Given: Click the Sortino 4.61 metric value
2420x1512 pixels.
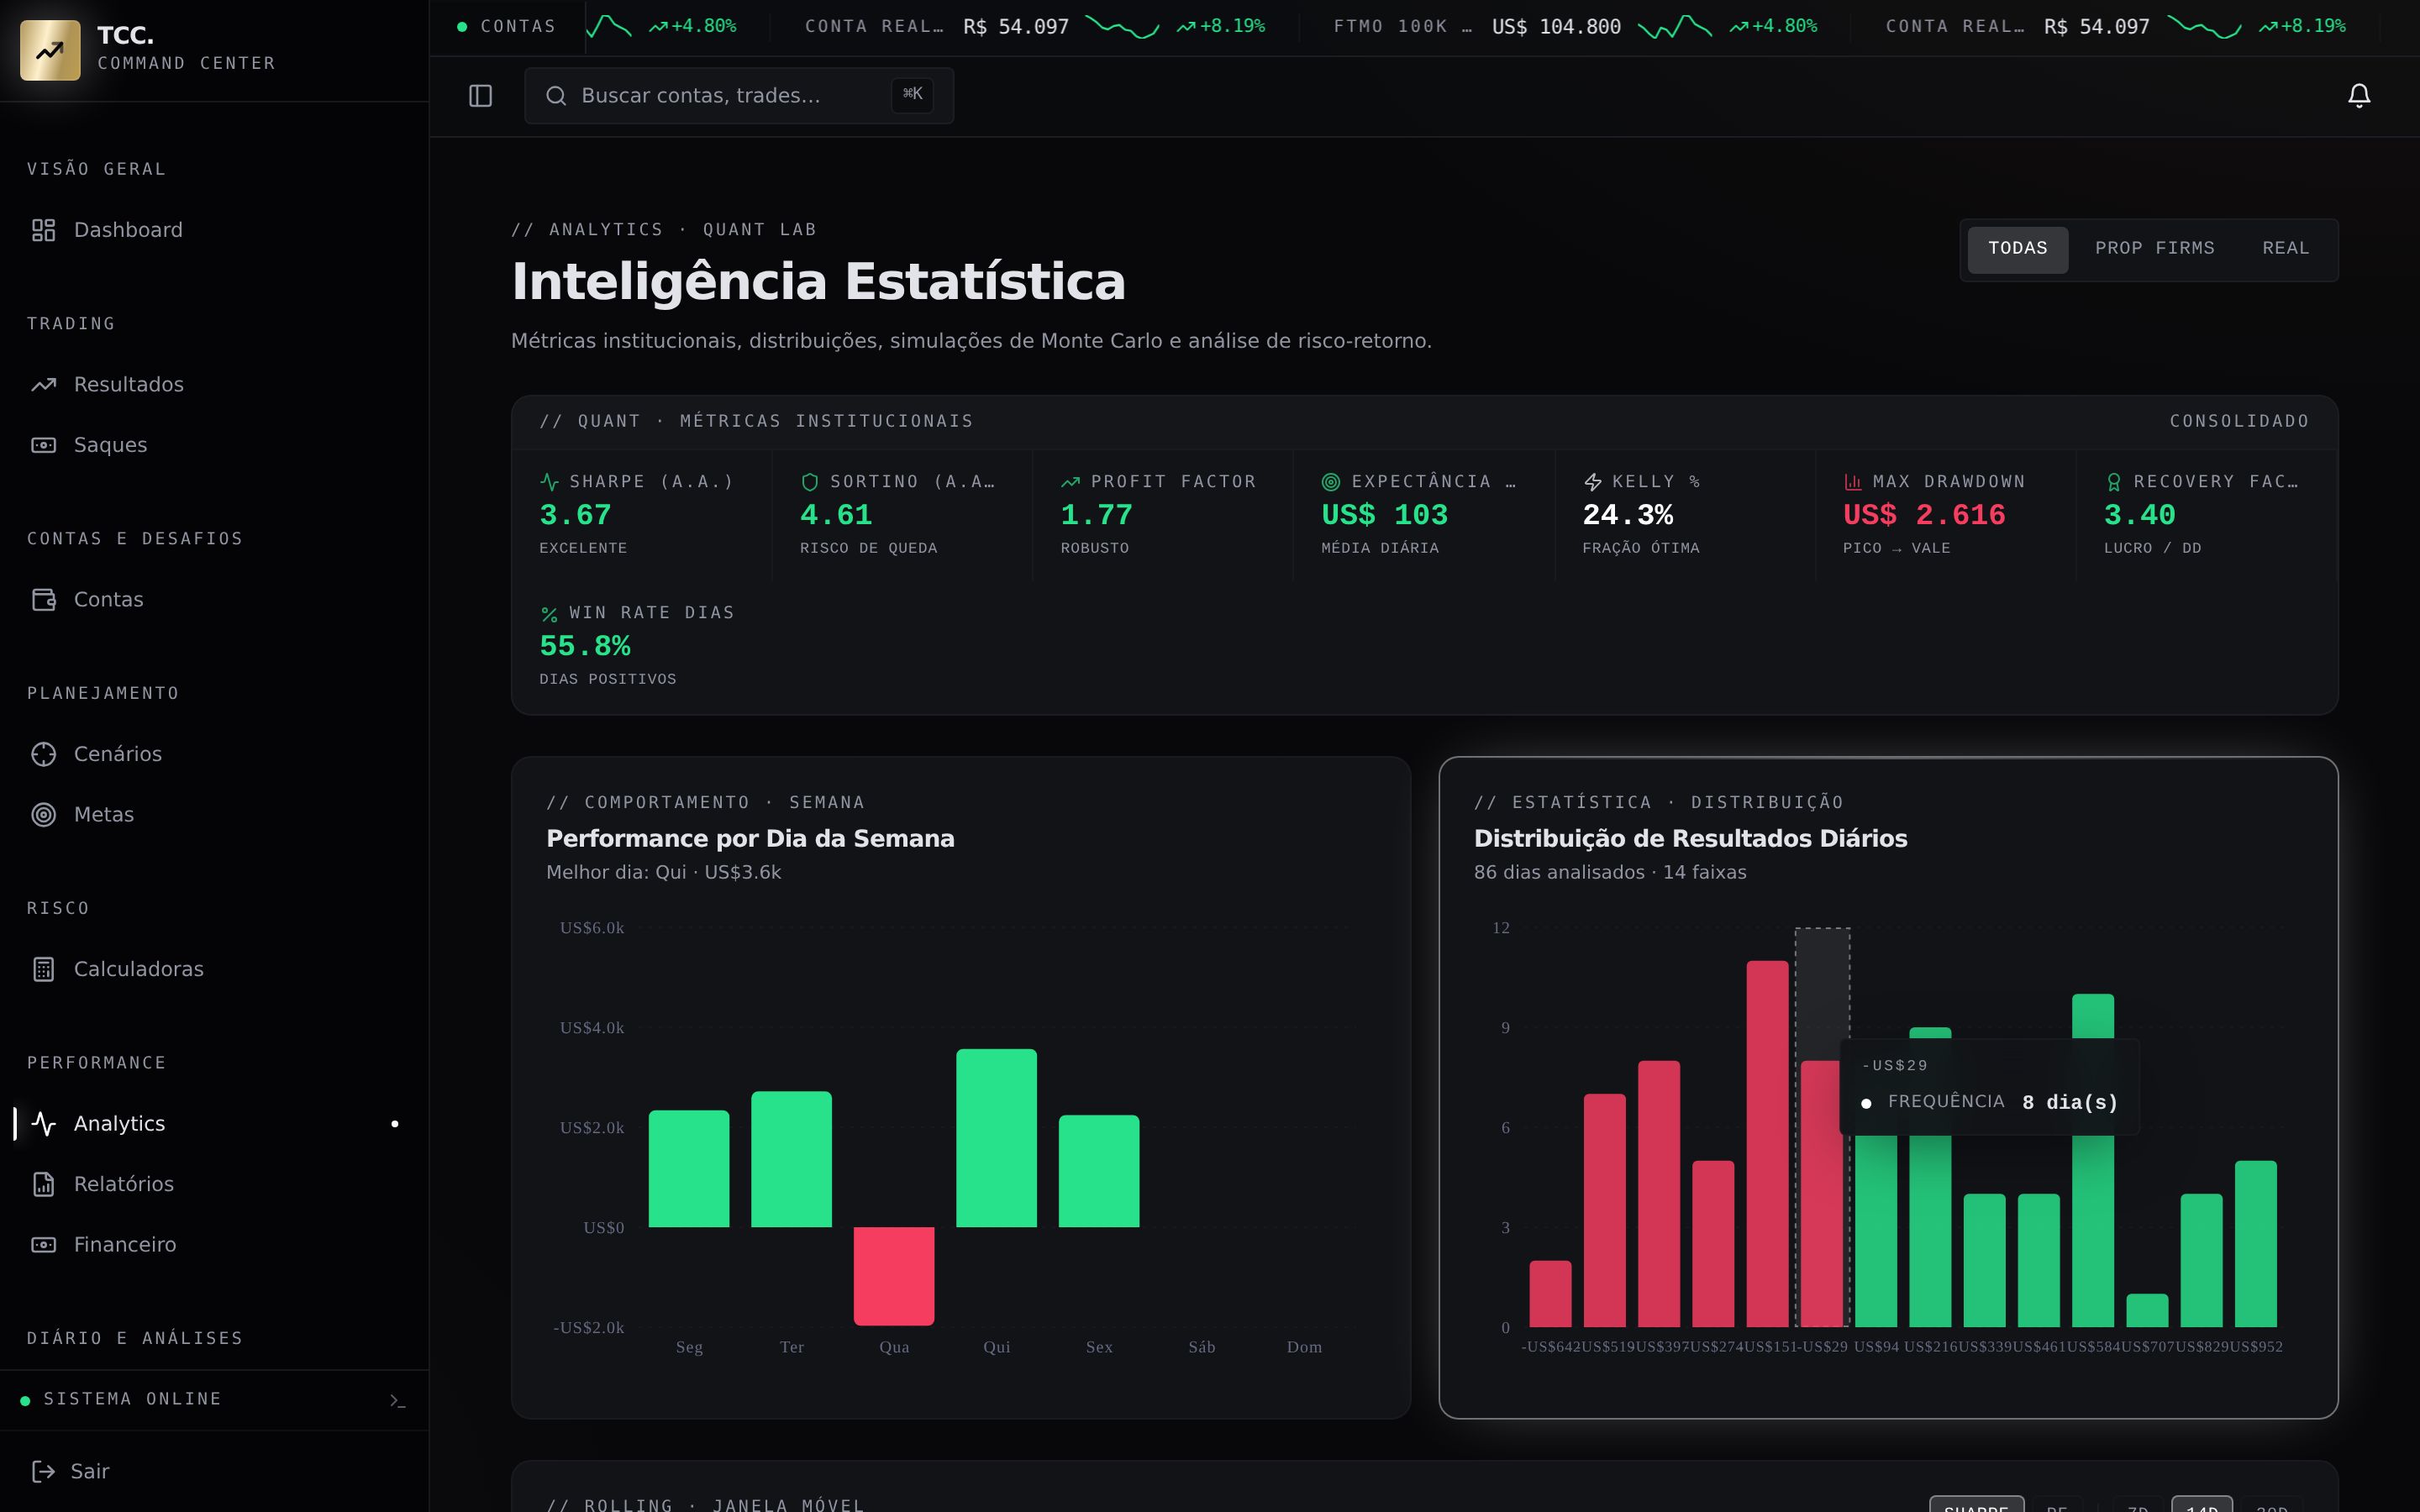Looking at the screenshot, I should point(836,515).
